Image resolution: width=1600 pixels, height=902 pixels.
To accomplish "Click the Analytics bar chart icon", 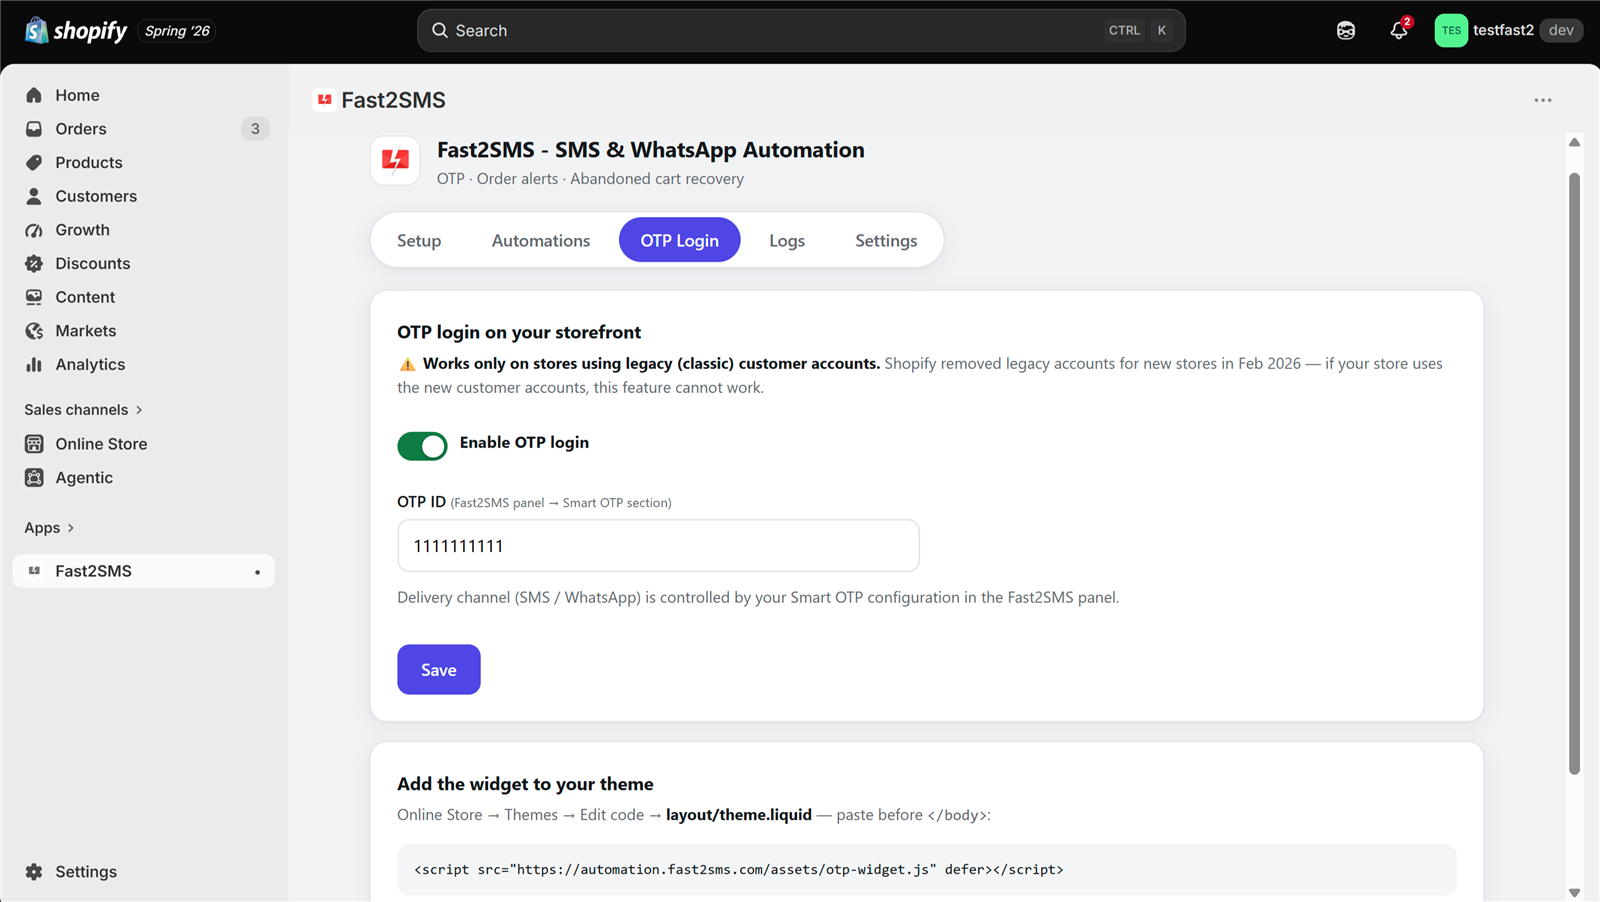I will (34, 365).
